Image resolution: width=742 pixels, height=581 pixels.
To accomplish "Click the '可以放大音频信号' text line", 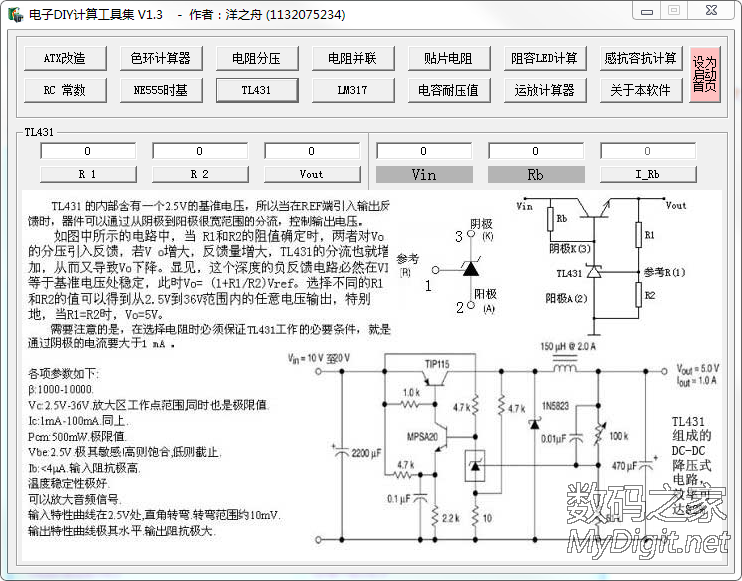I will point(74,499).
